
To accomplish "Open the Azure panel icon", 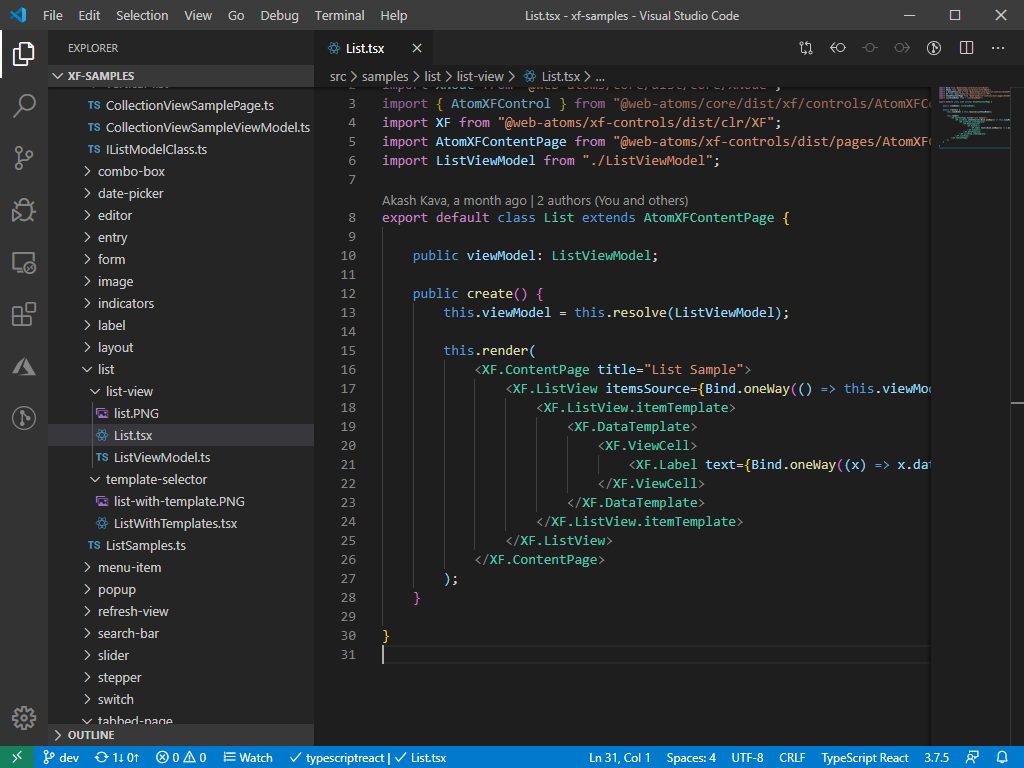I will click(x=24, y=367).
